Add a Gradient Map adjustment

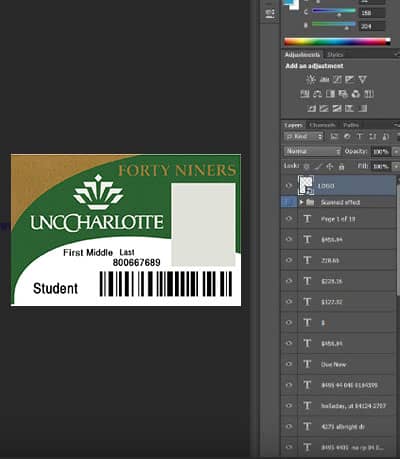click(x=363, y=108)
